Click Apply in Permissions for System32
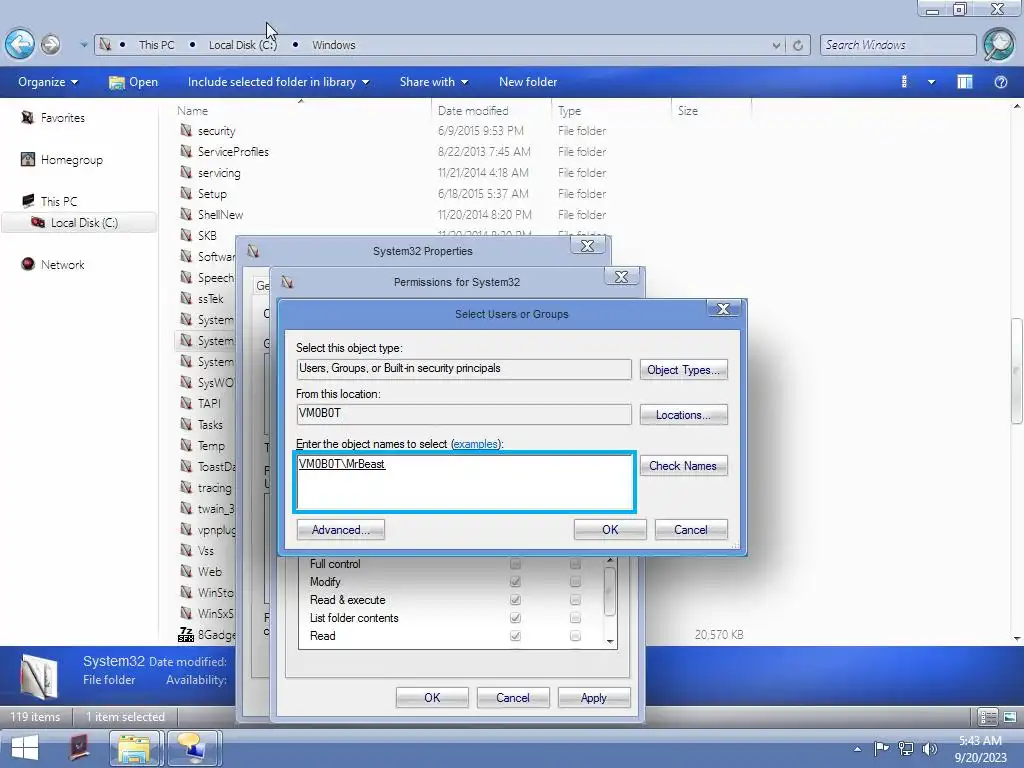The image size is (1024, 768). [x=594, y=697]
